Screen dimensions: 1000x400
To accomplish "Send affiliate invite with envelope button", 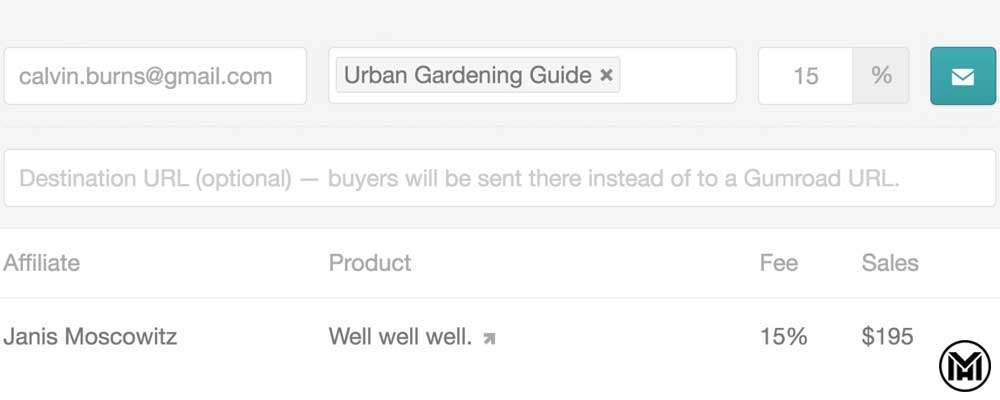I will pos(962,76).
